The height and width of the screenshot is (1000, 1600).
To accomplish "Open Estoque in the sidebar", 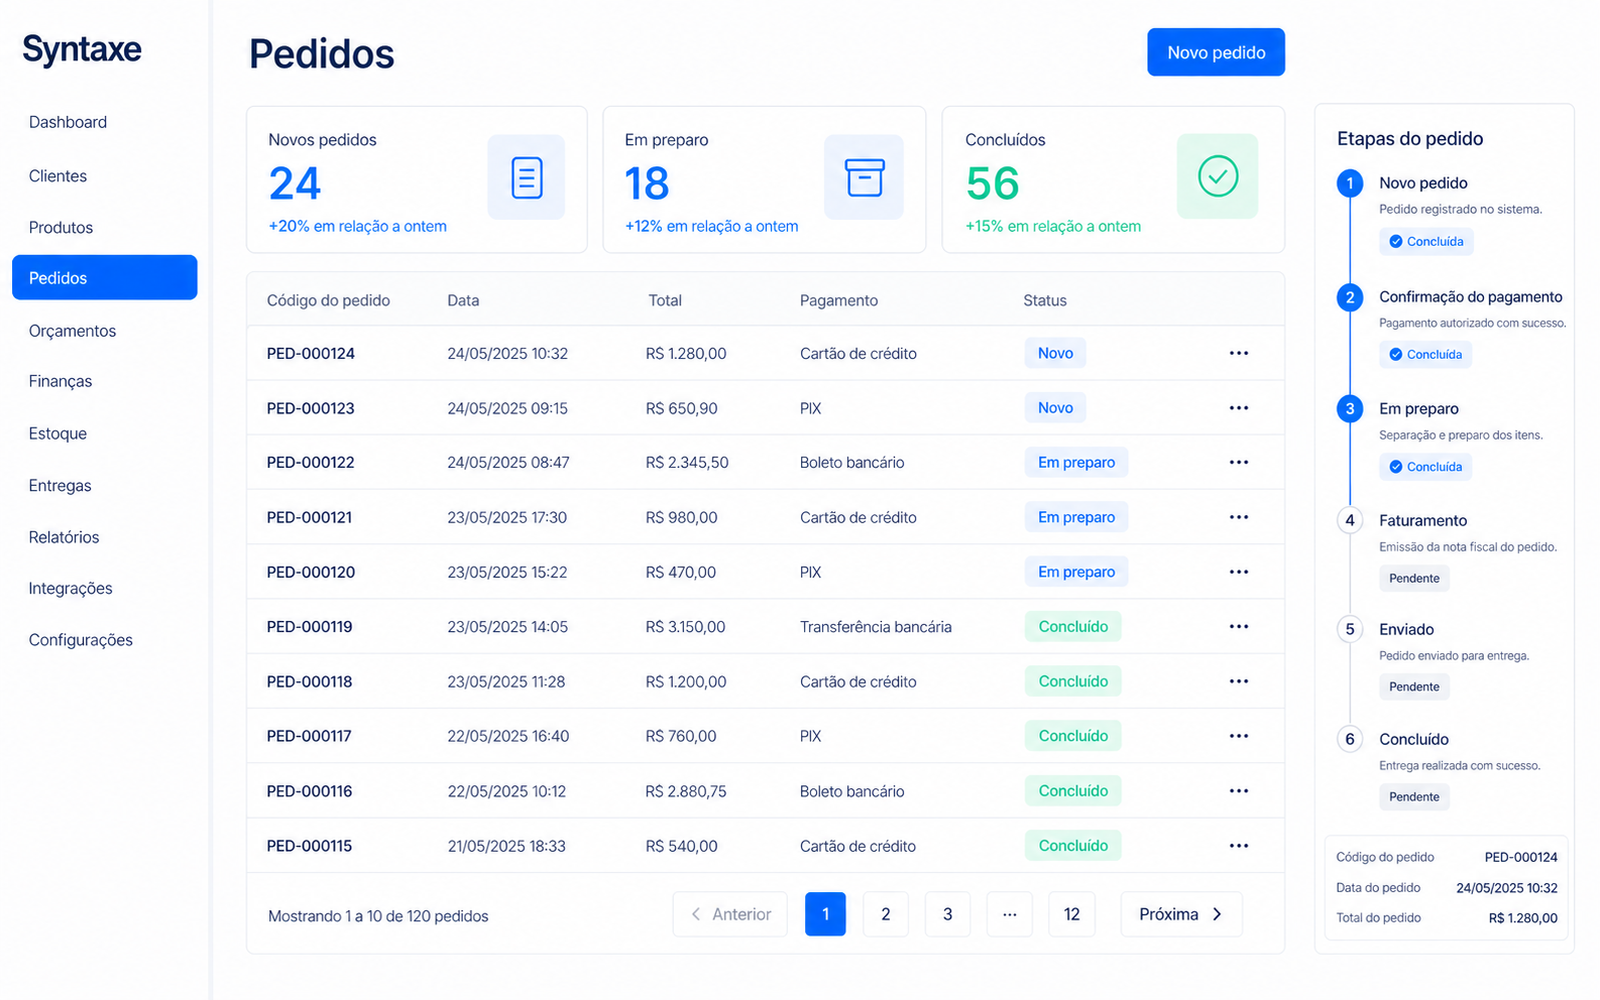I will pyautogui.click(x=58, y=434).
